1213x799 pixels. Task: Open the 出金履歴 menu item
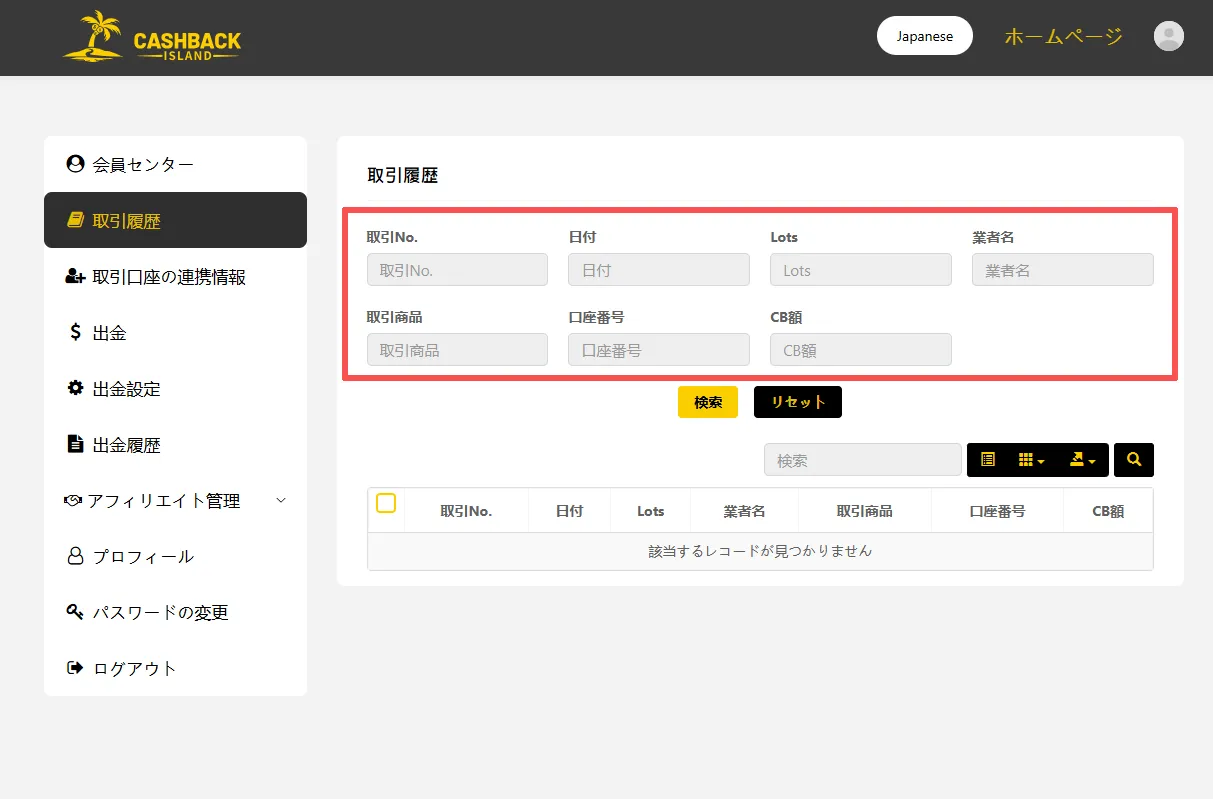point(126,445)
